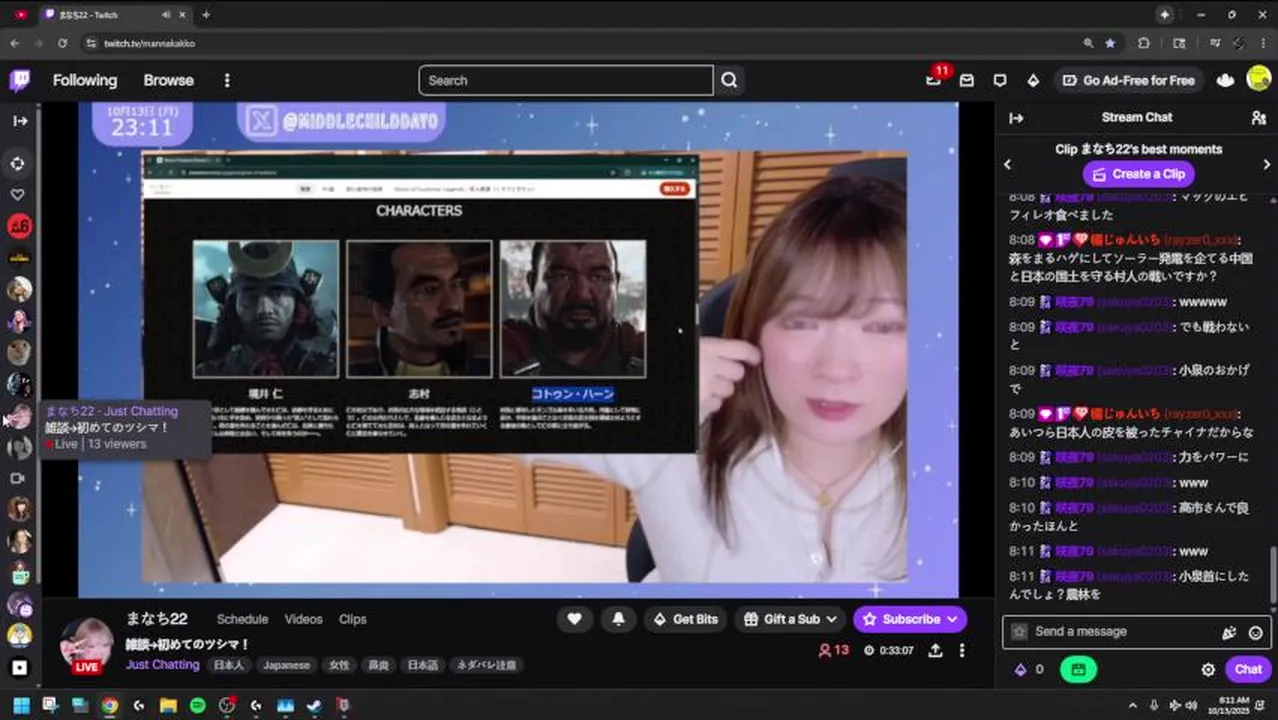Click Go Ad-Free for Free button
Viewport: 1278px width, 720px height.
pos(1129,80)
